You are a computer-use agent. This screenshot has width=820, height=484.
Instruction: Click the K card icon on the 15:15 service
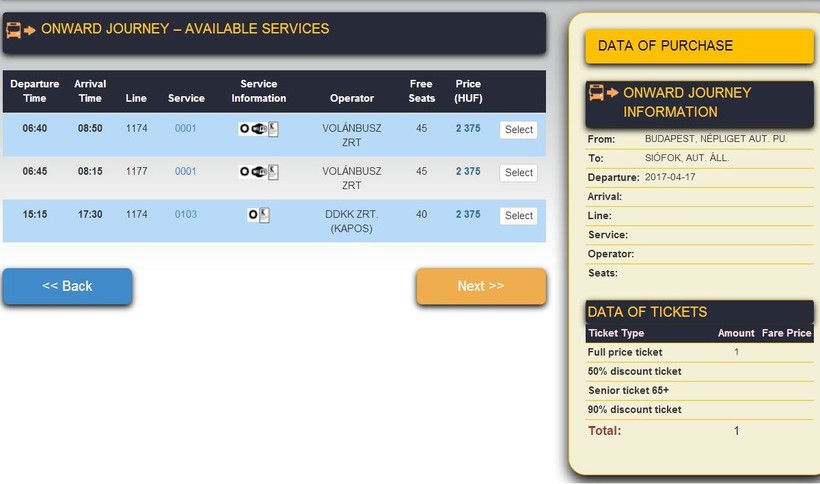point(264,214)
